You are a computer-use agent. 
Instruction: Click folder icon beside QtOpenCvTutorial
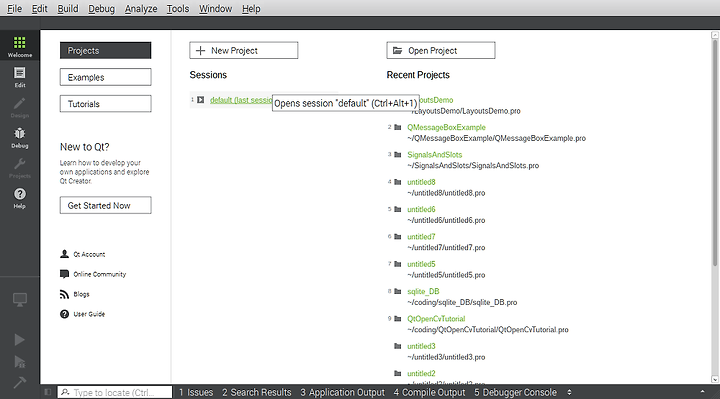tap(398, 319)
